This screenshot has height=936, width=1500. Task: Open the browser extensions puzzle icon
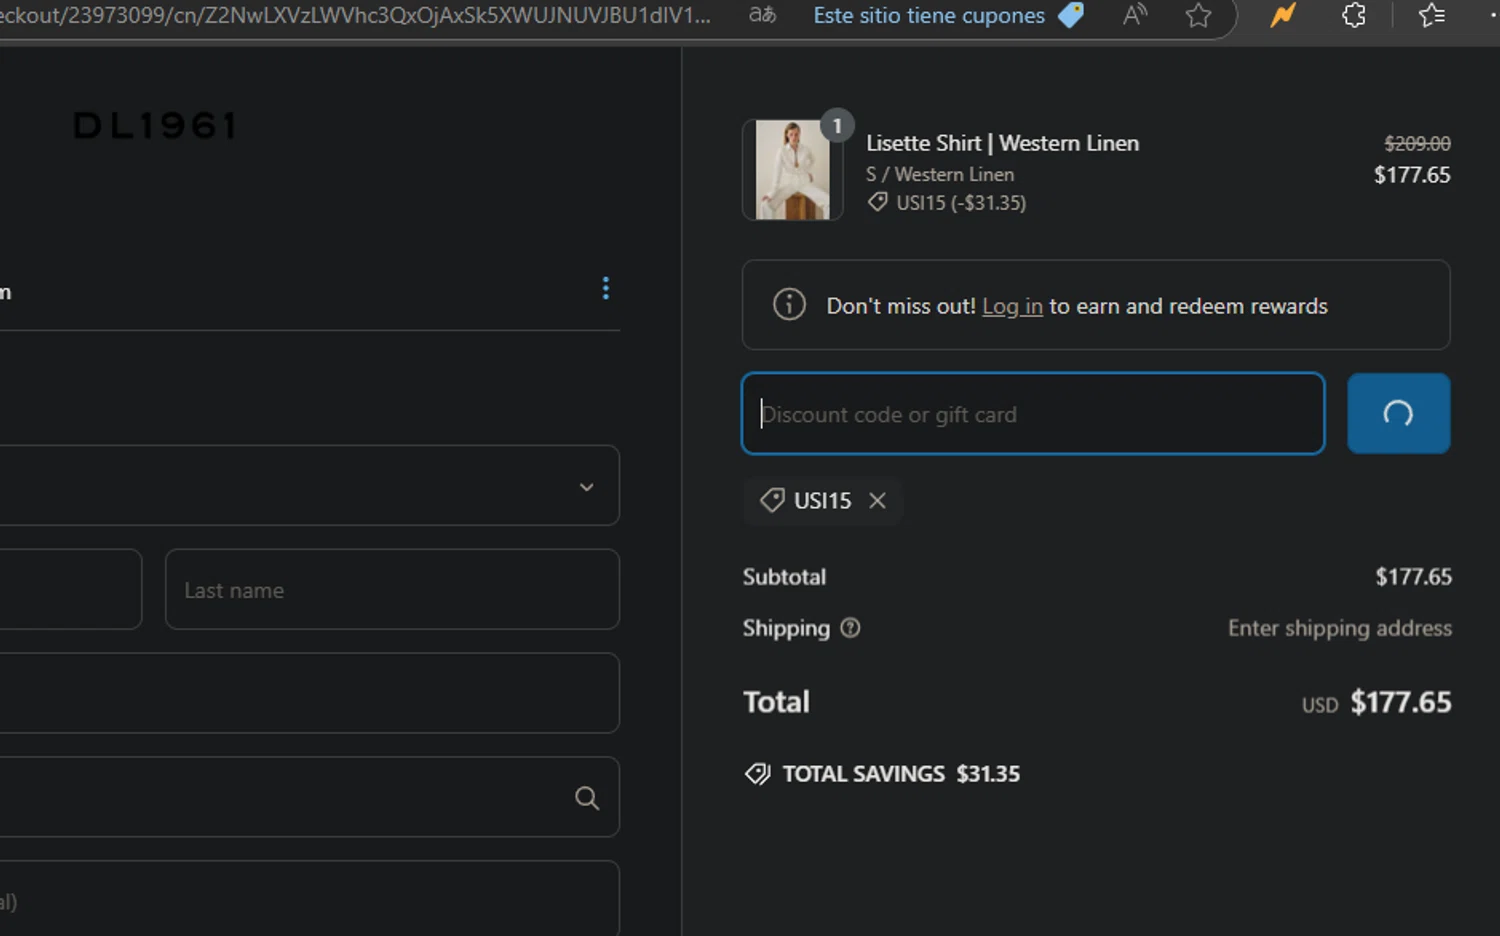(x=1354, y=15)
